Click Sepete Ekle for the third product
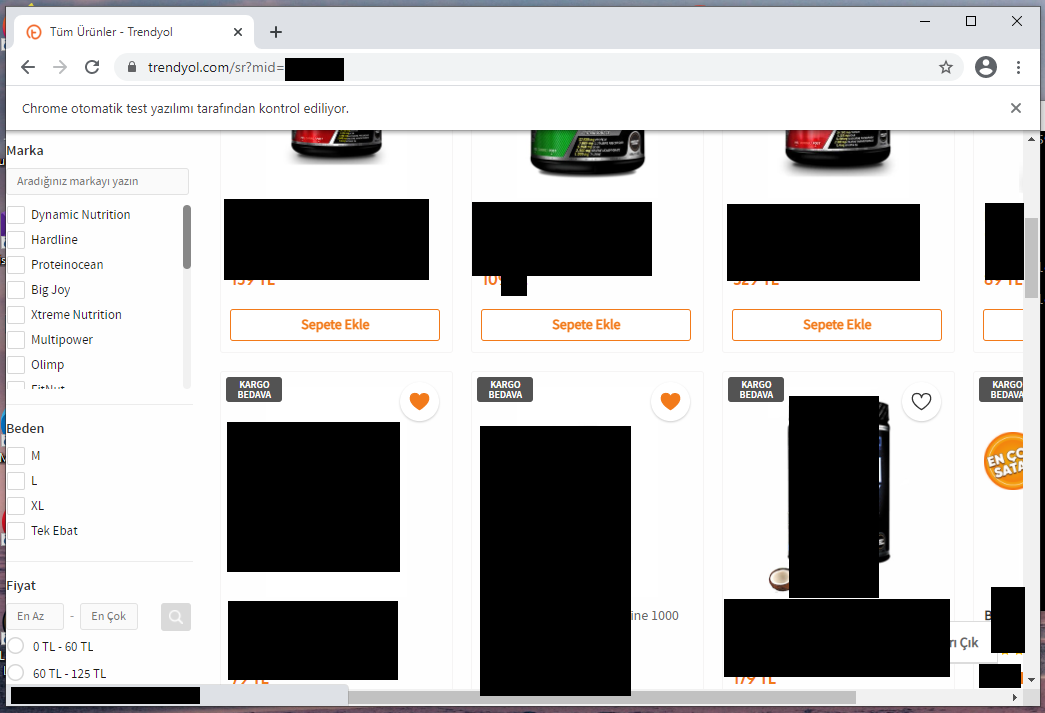 [837, 325]
